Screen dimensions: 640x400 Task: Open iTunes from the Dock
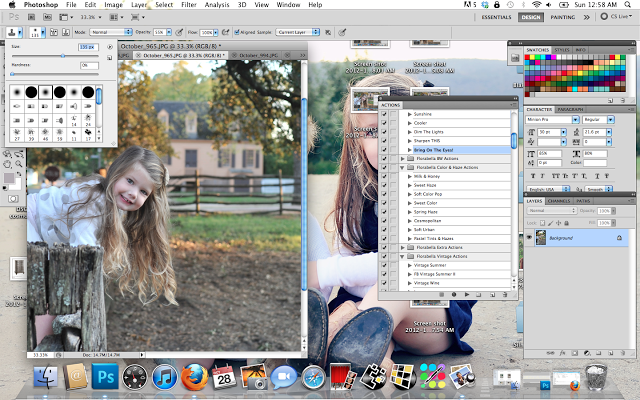point(164,377)
